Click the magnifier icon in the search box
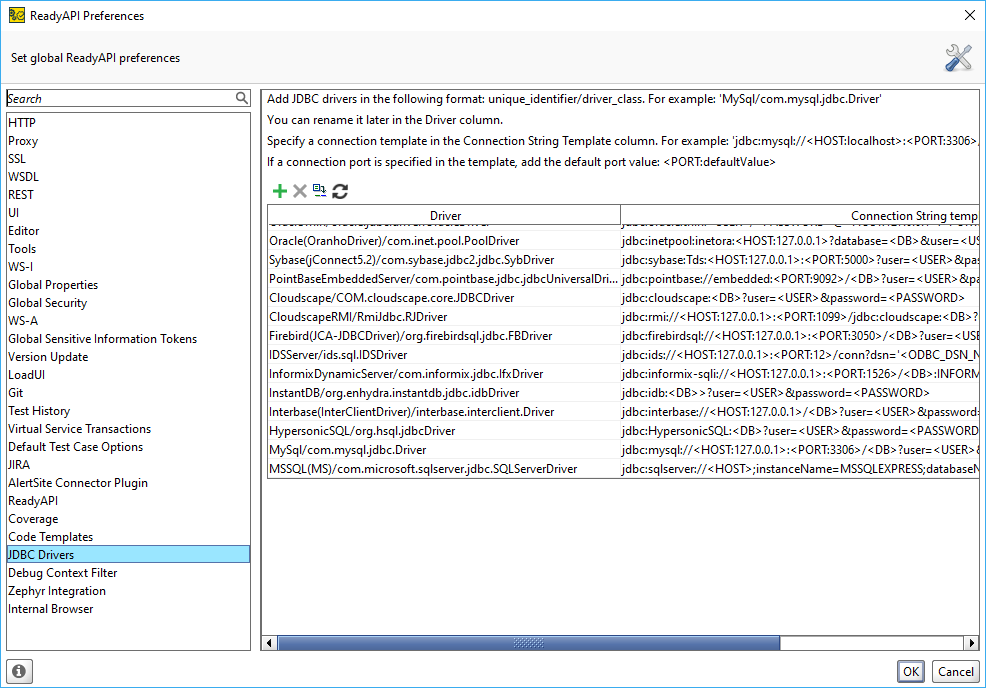988x688 pixels. click(x=242, y=98)
